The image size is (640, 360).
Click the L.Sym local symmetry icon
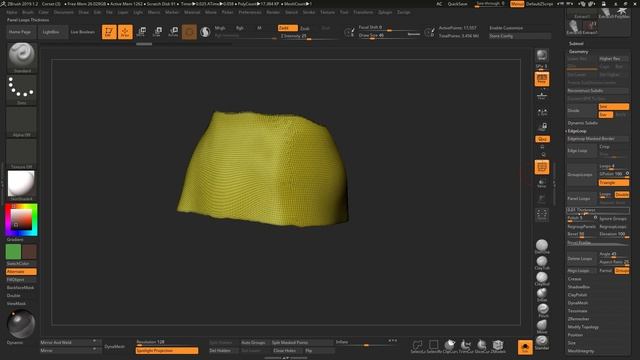point(542,112)
